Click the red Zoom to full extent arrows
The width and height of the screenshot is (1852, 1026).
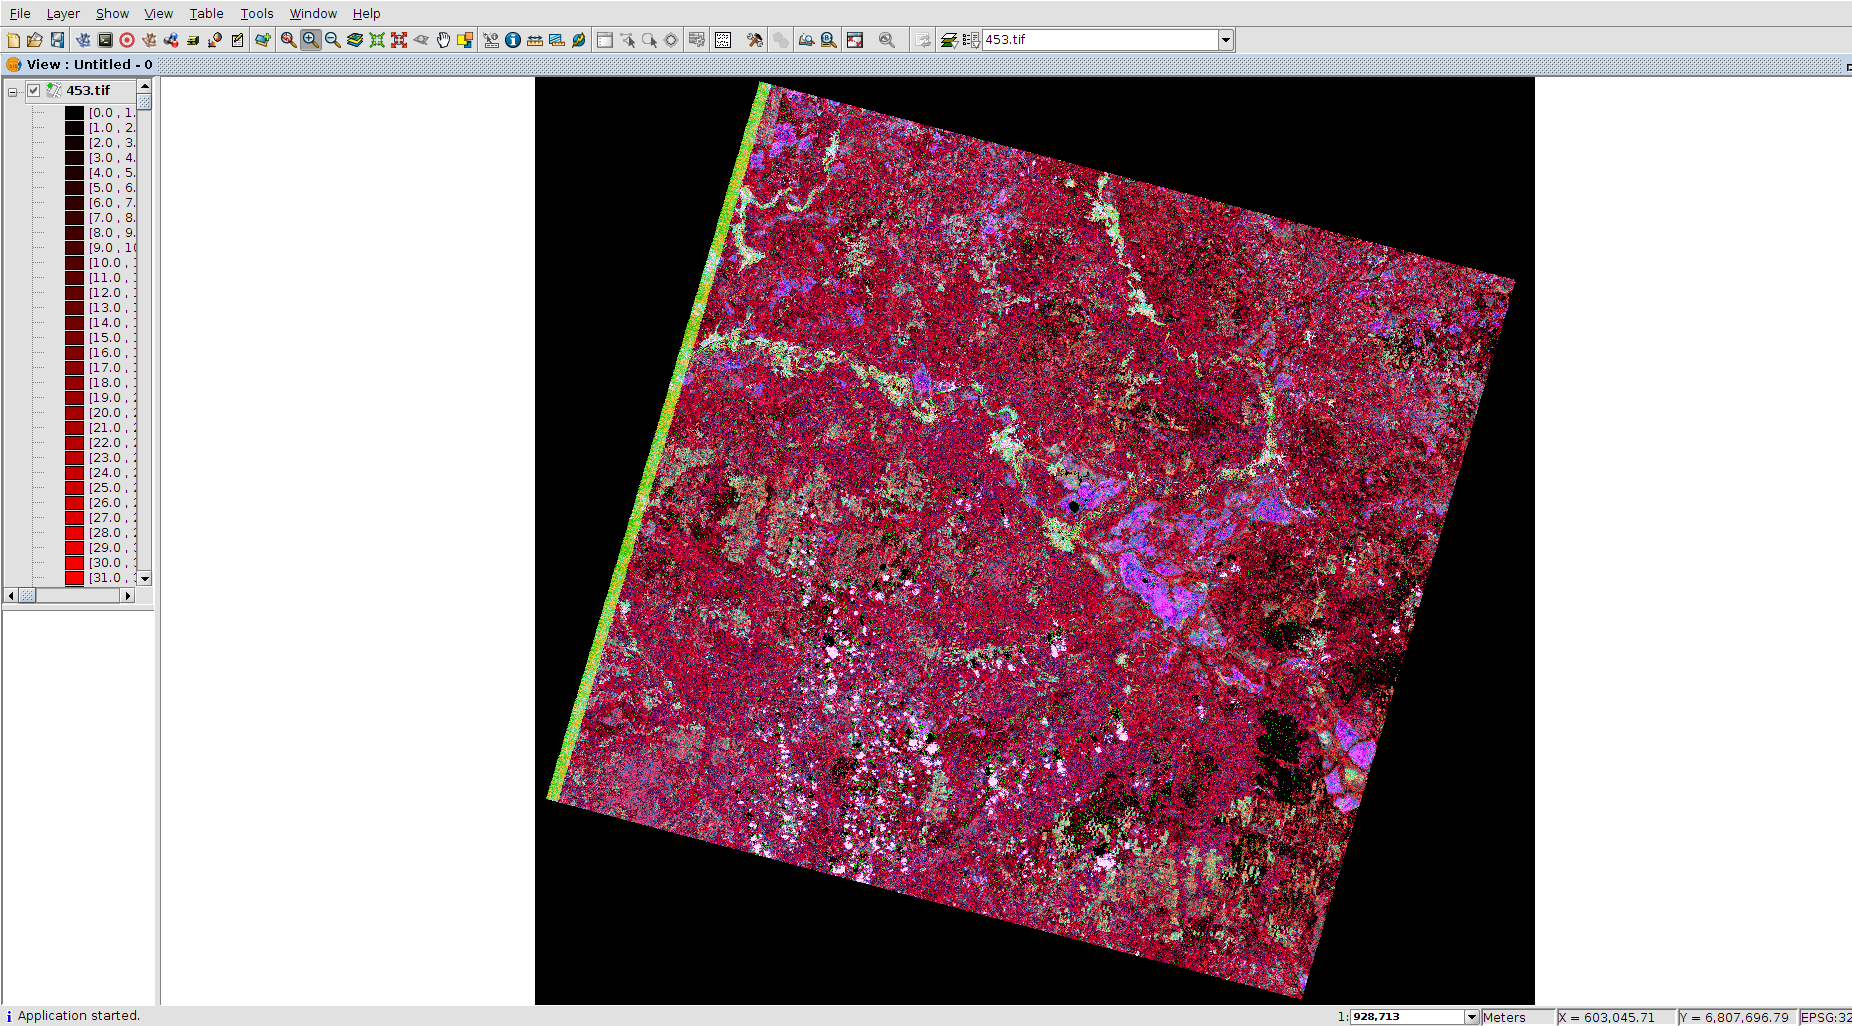click(x=399, y=40)
